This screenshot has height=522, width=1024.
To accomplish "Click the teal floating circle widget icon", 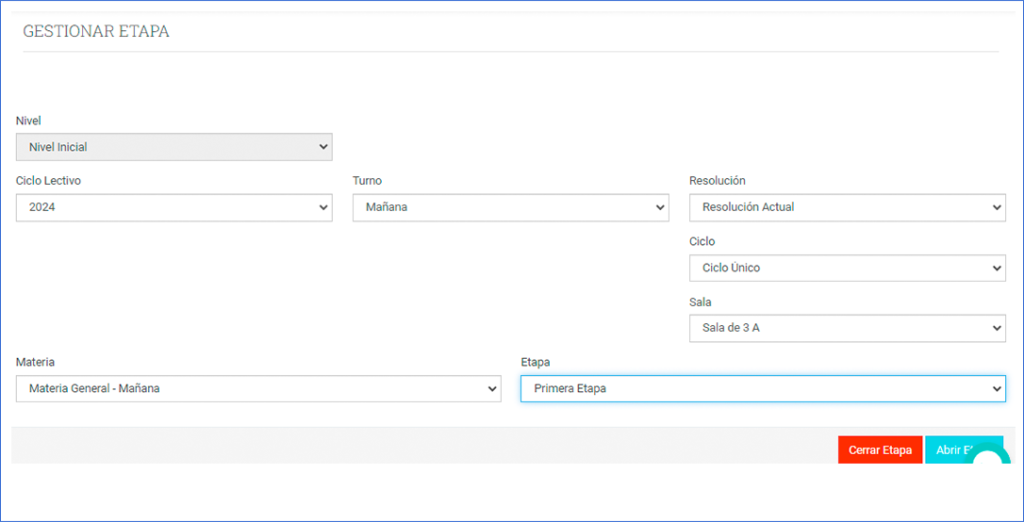I will click(x=990, y=462).
